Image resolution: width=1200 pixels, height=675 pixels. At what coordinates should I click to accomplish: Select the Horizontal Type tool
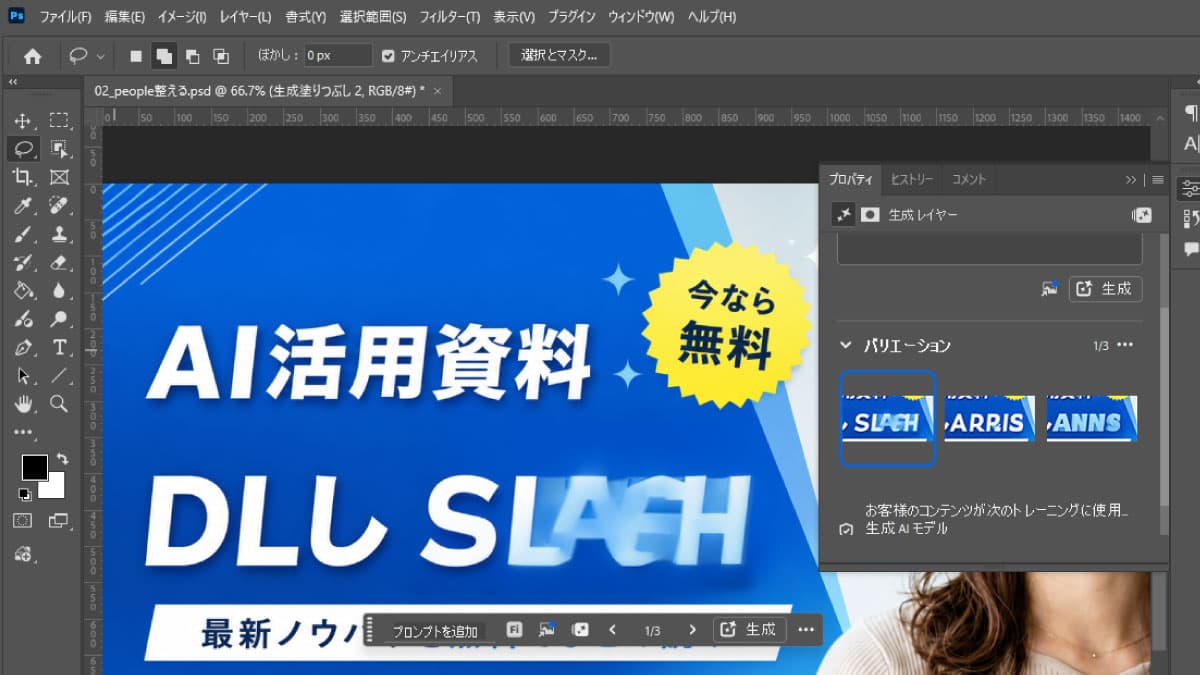(59, 348)
